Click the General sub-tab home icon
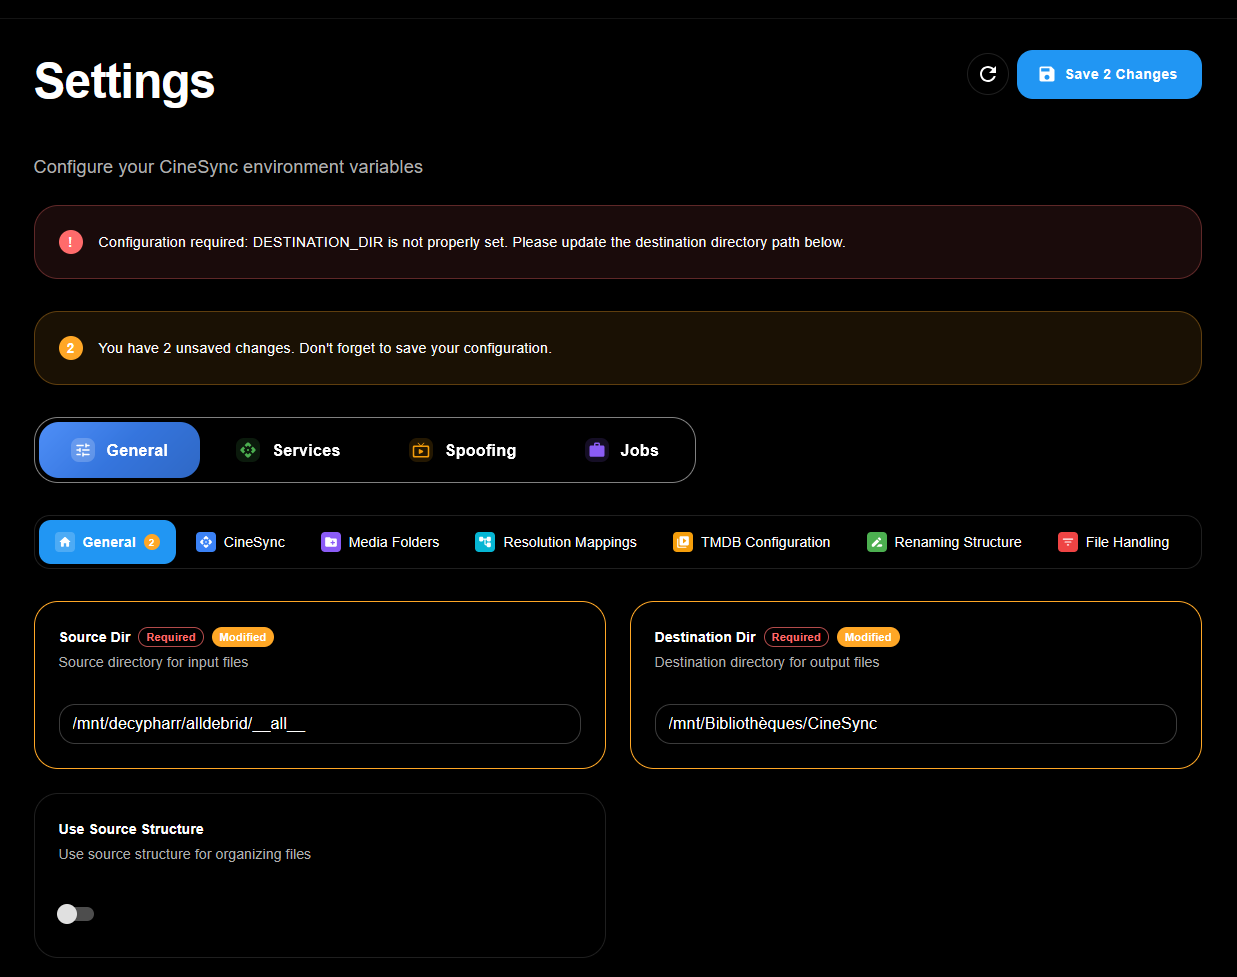1237x977 pixels. coord(65,542)
